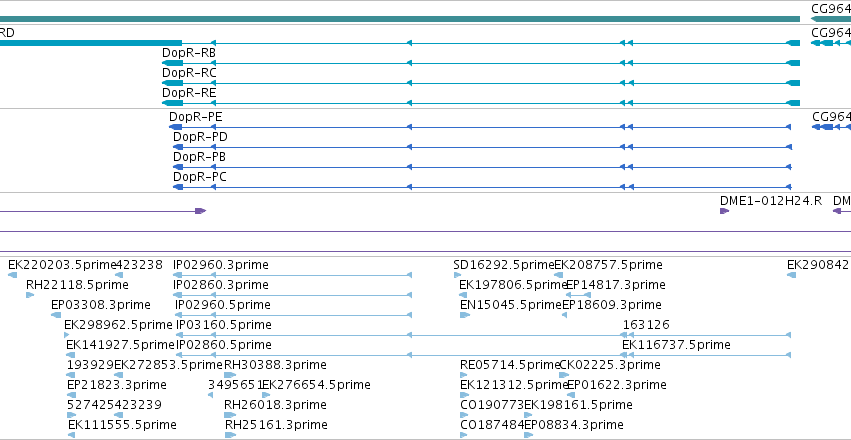Open the EP01622.3prime EST feature
This screenshot has width=851, height=440.
tap(571, 395)
